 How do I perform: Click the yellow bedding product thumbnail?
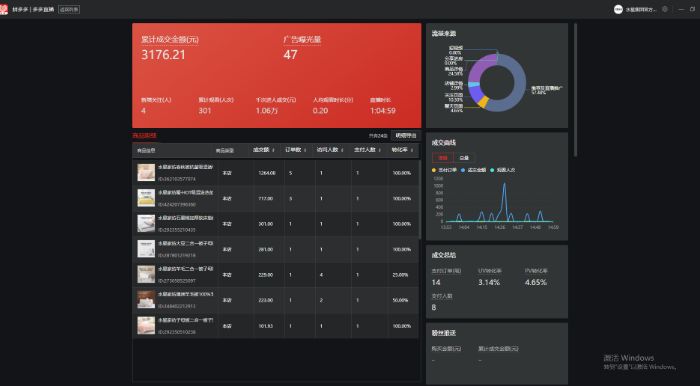pyautogui.click(x=146, y=198)
